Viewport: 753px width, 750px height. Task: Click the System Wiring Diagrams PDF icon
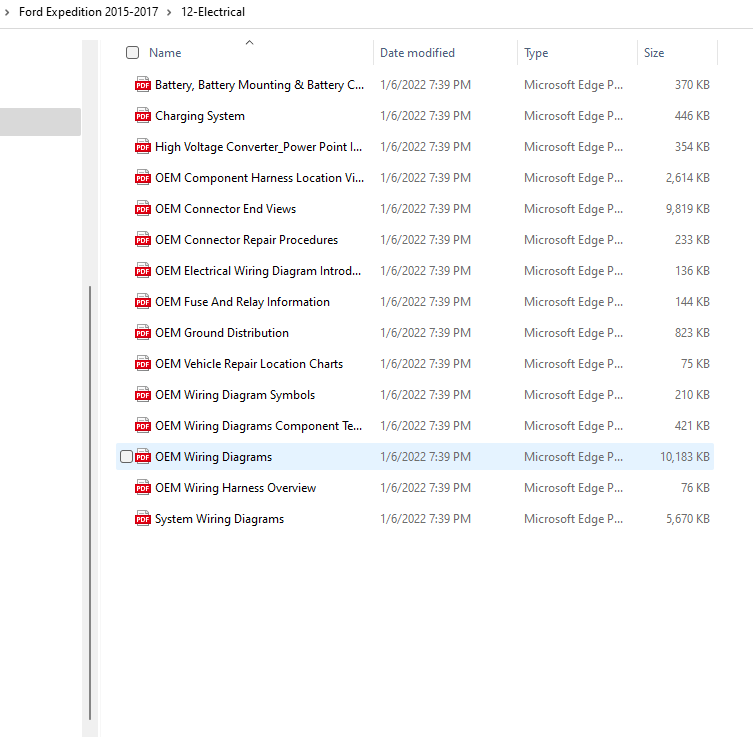[x=142, y=519]
